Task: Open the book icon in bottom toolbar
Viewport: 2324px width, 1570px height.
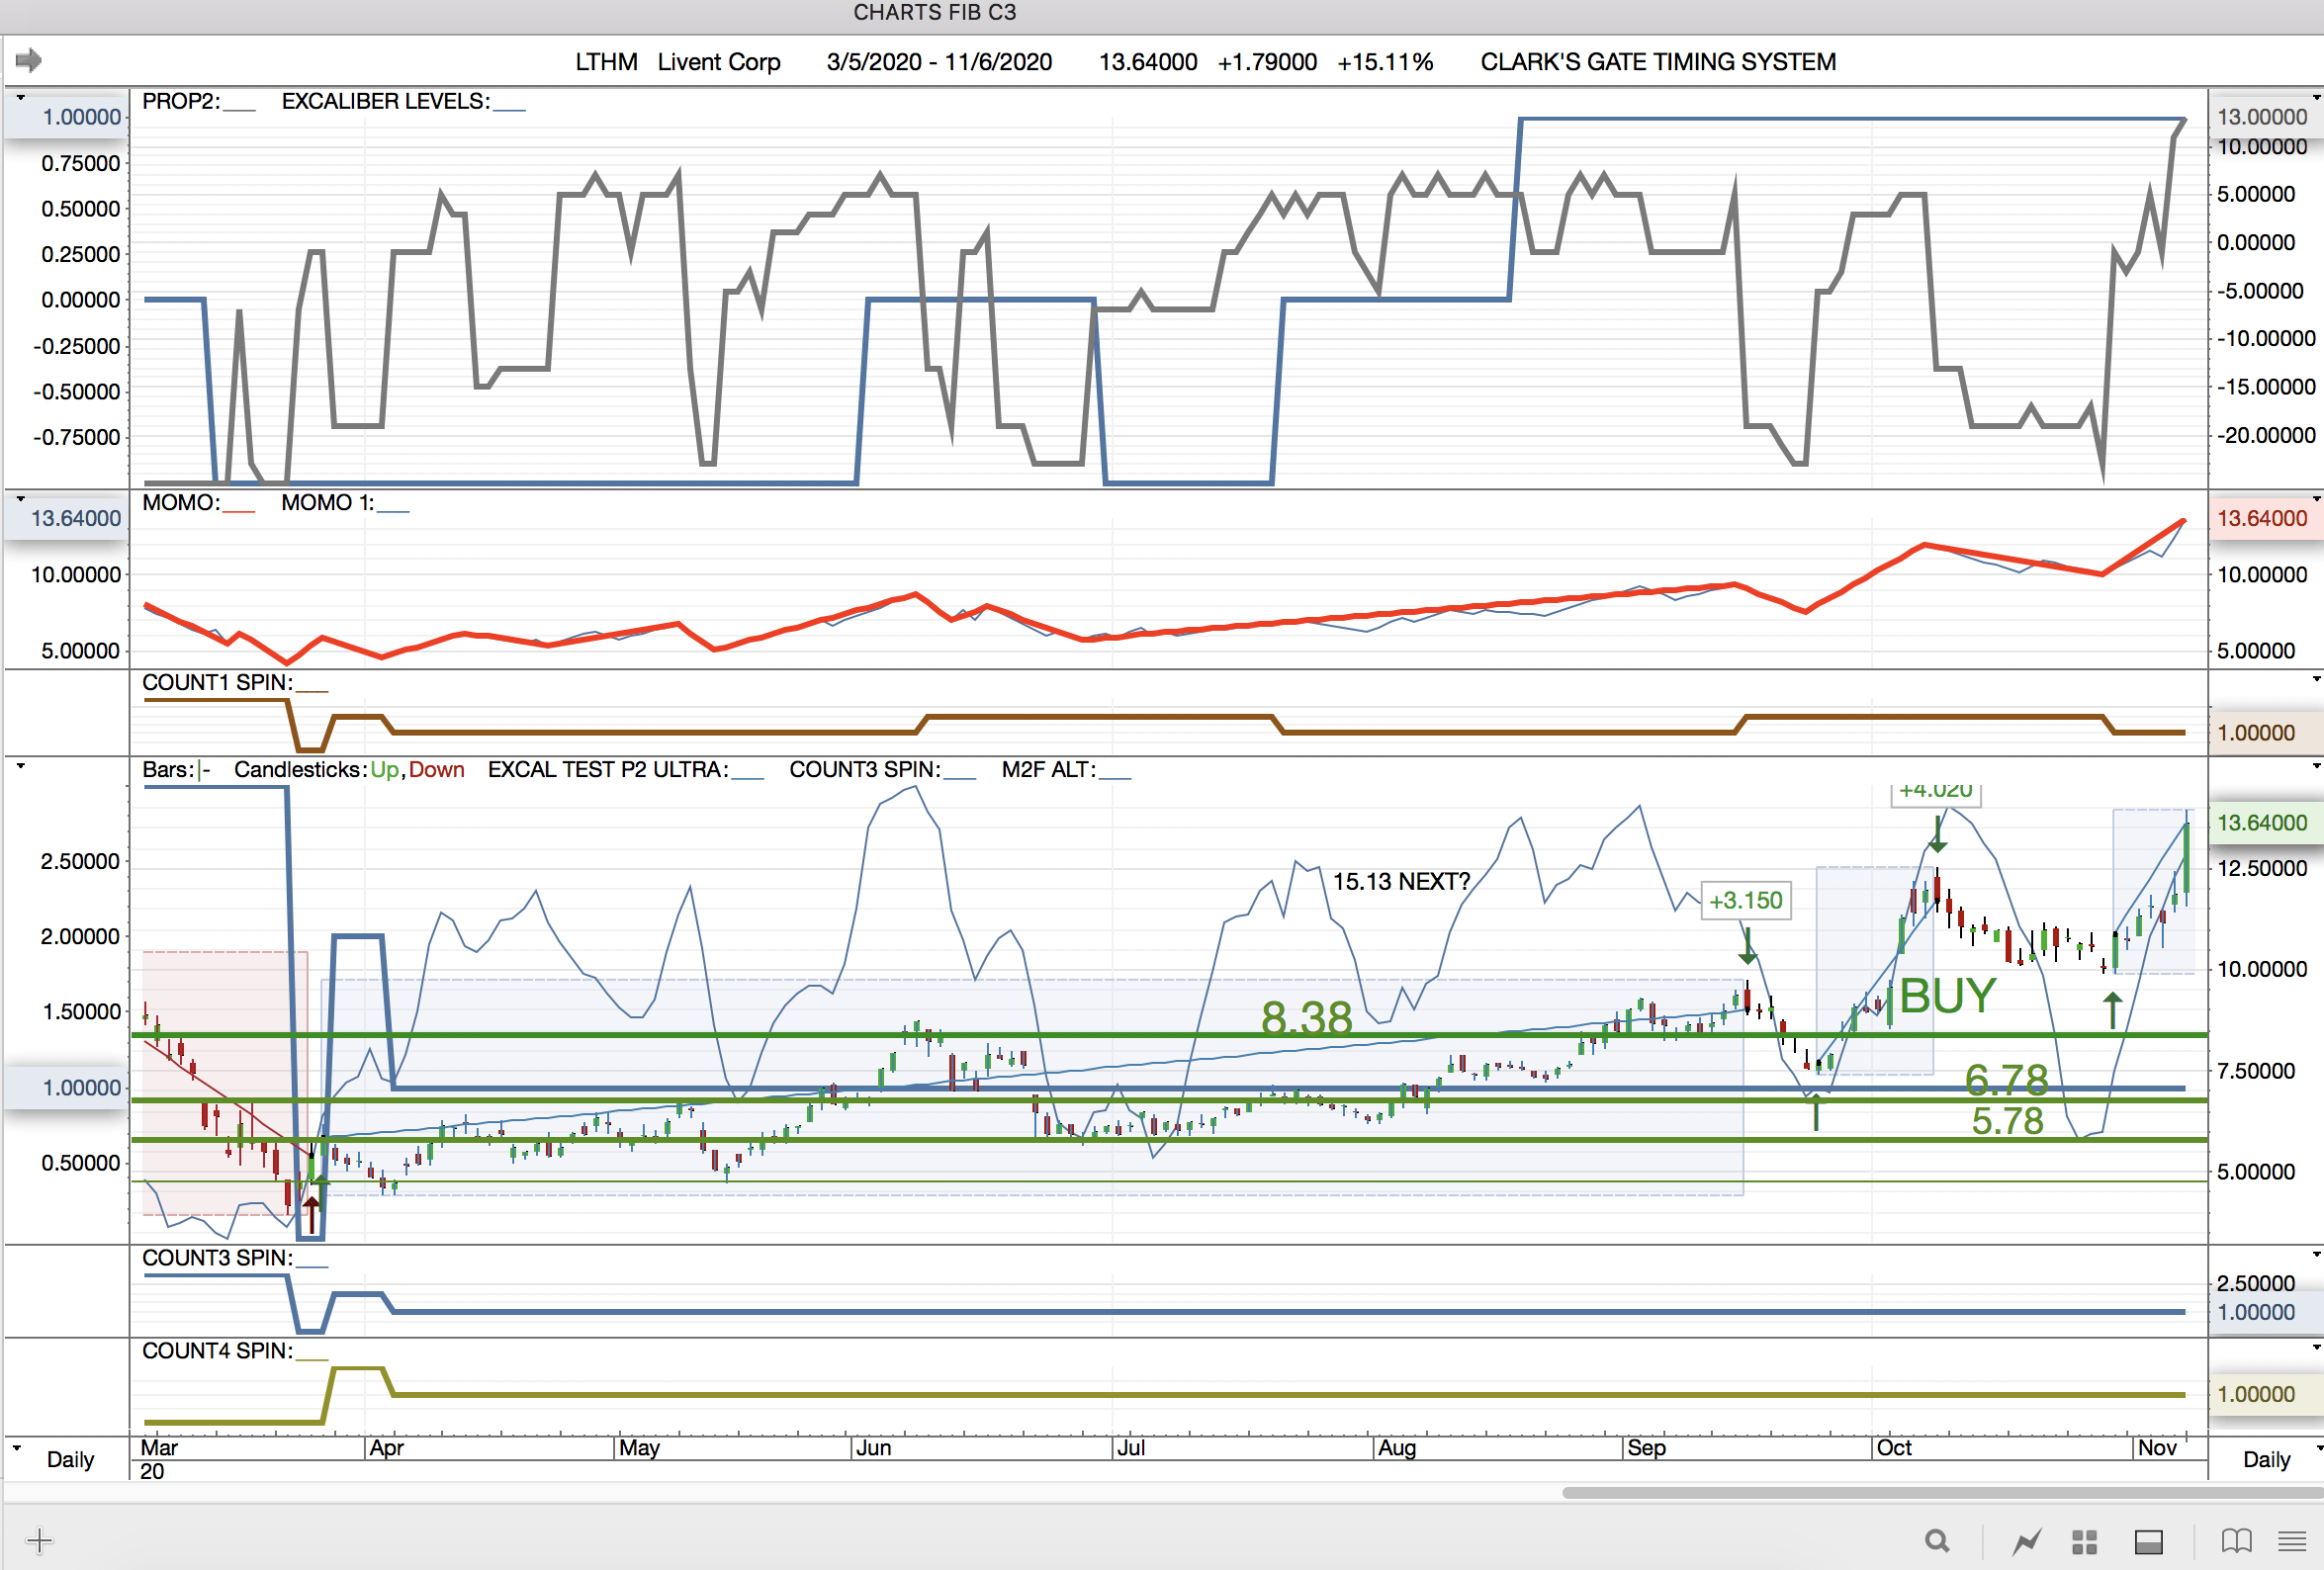Action: pyautogui.click(x=2236, y=1541)
